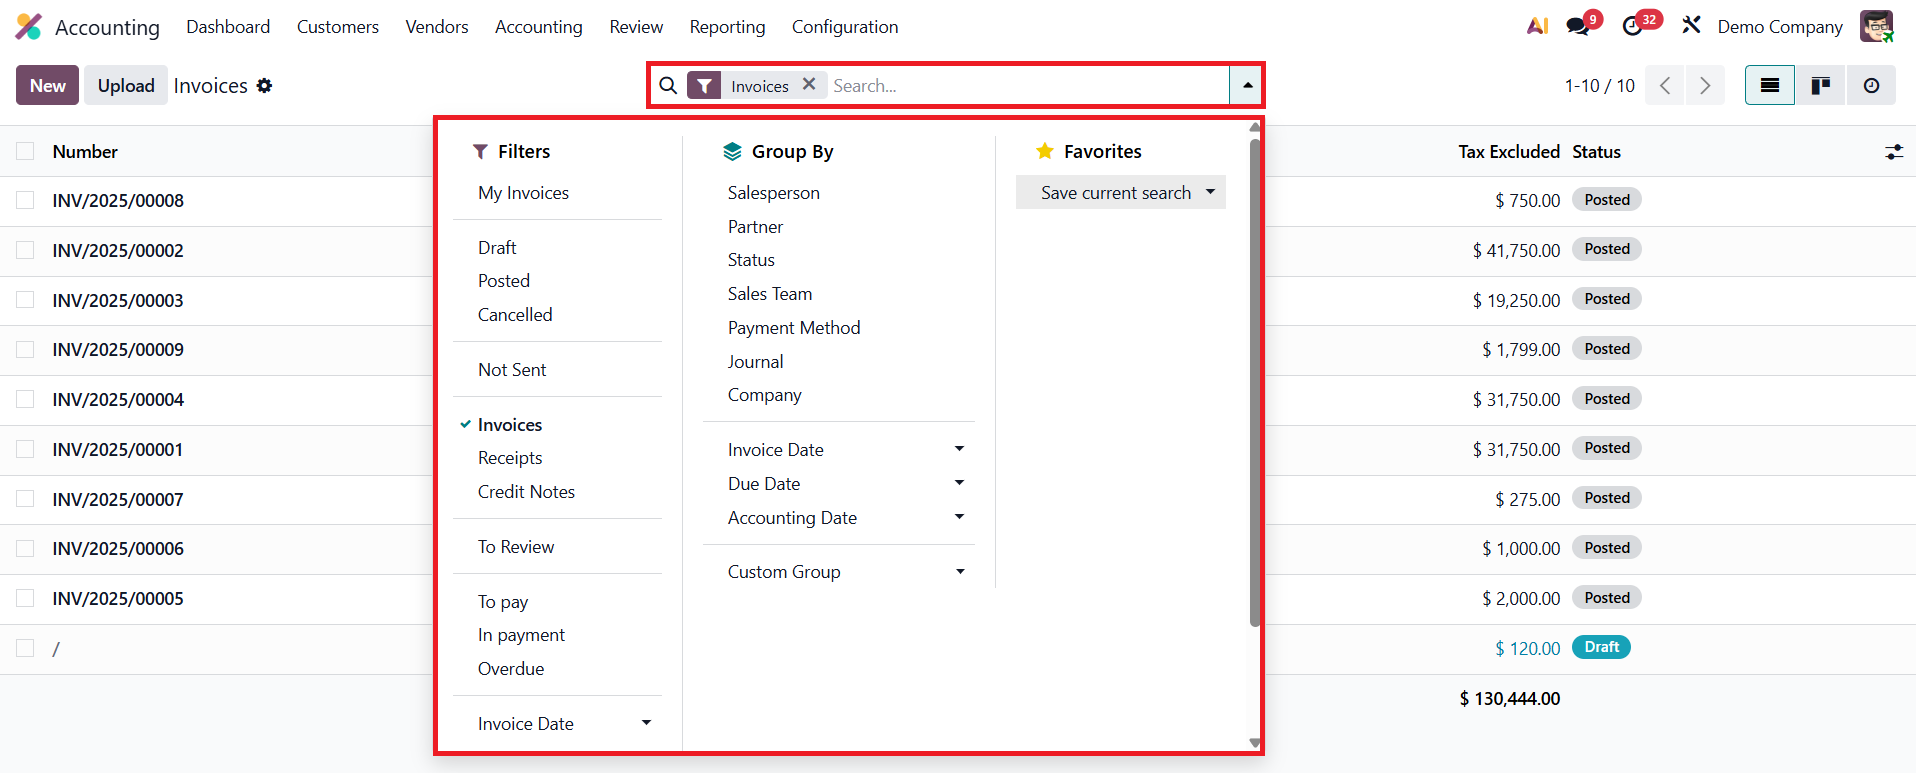The width and height of the screenshot is (1916, 773).
Task: Open the AI assistant icon
Action: point(1537,26)
